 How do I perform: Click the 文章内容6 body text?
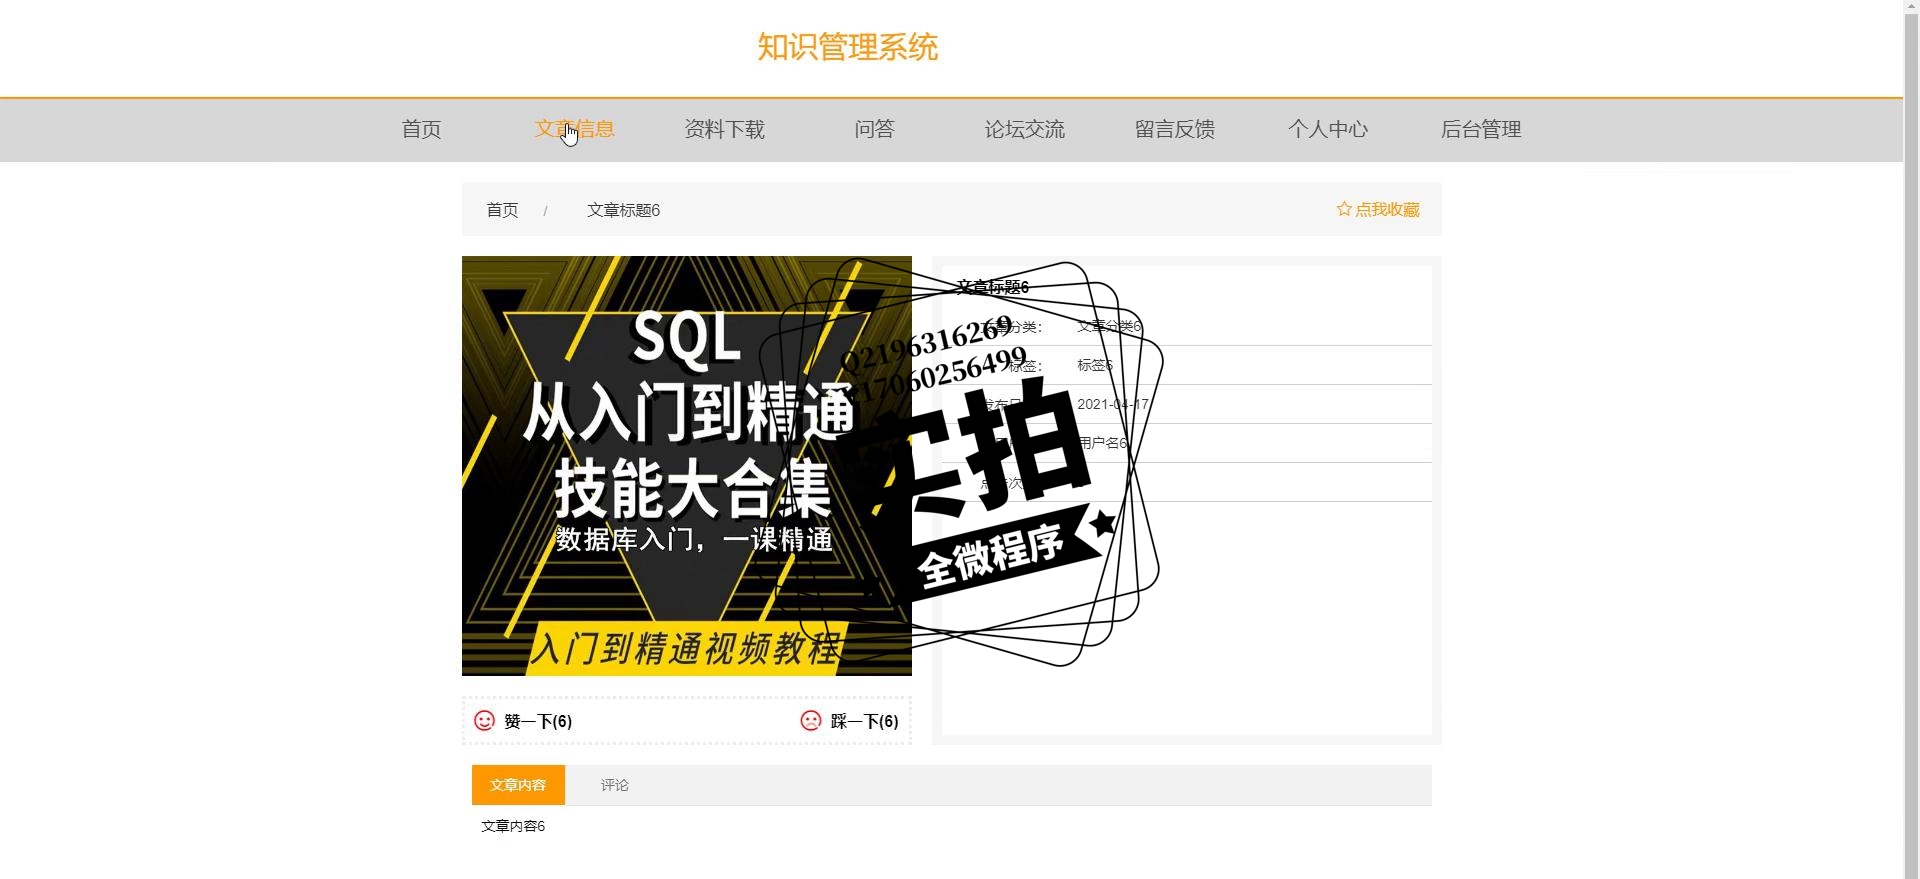(513, 826)
